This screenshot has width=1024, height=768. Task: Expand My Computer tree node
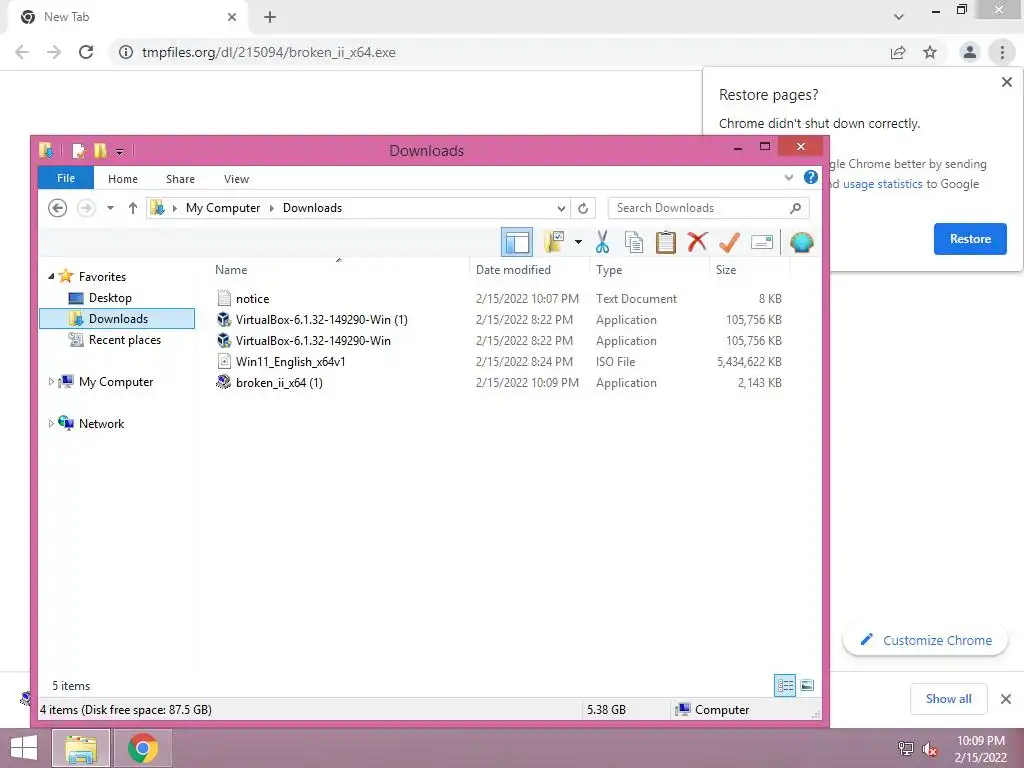pyautogui.click(x=51, y=381)
